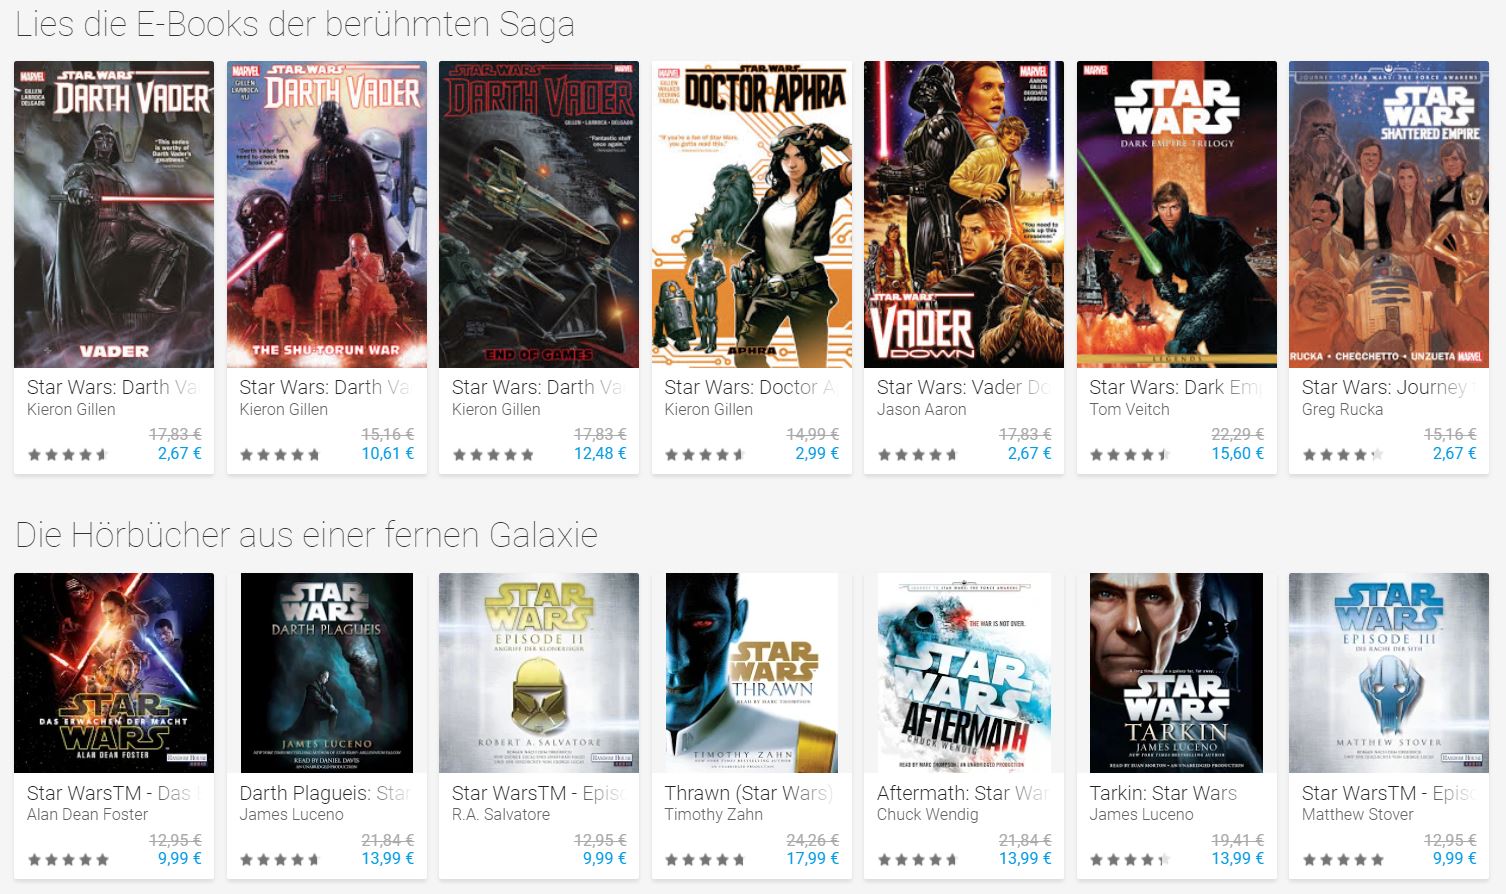Open Darth Plagueis audiobook cover
Screen dimensions: 1506x894
[x=327, y=673]
